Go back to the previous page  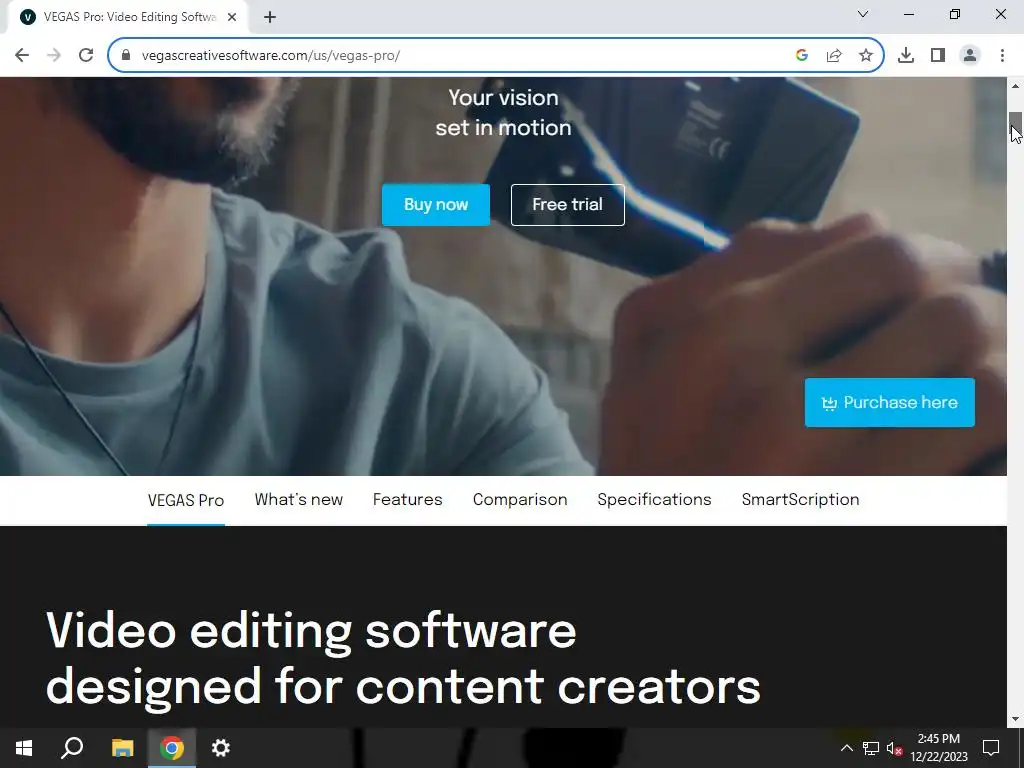[x=22, y=56]
